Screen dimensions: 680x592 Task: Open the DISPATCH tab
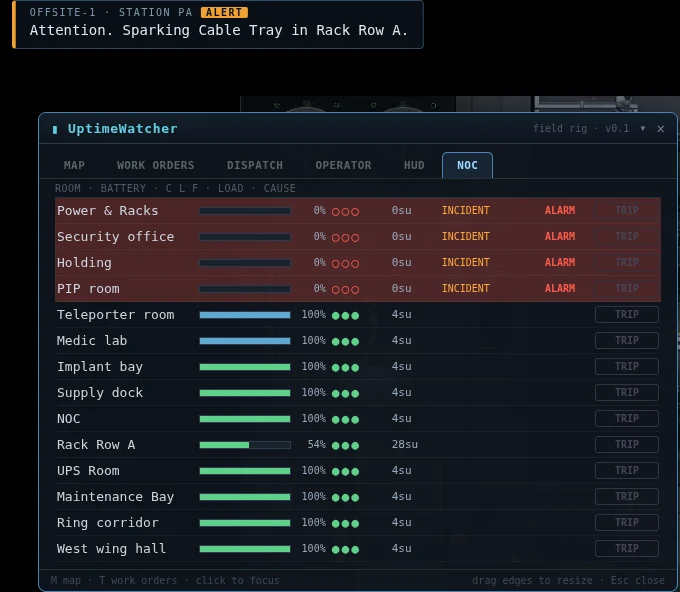(255, 165)
